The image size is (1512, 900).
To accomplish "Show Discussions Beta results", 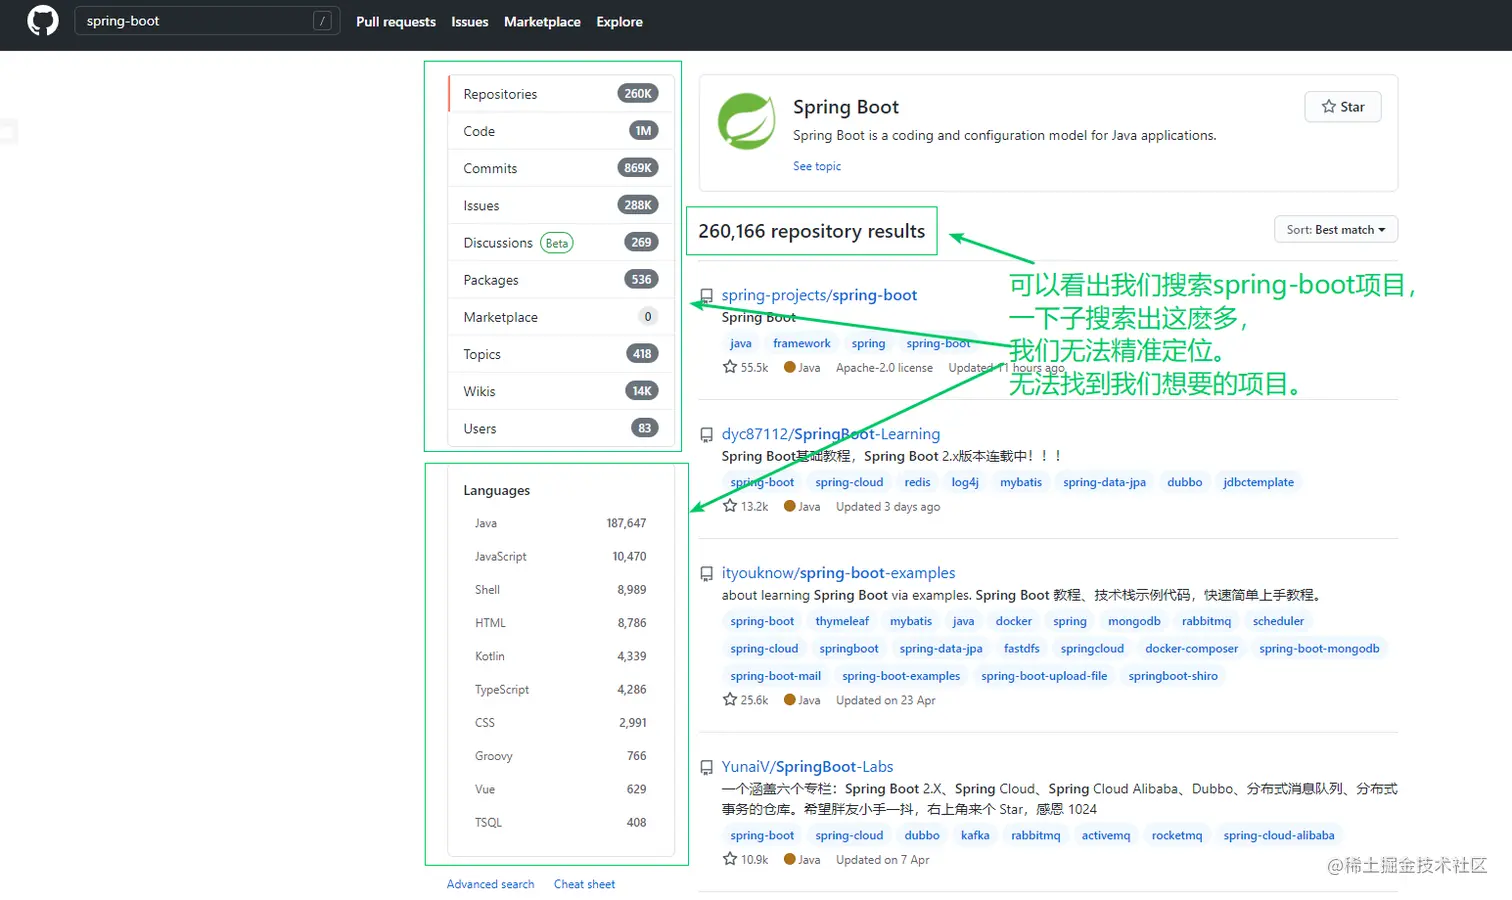I will point(561,242).
